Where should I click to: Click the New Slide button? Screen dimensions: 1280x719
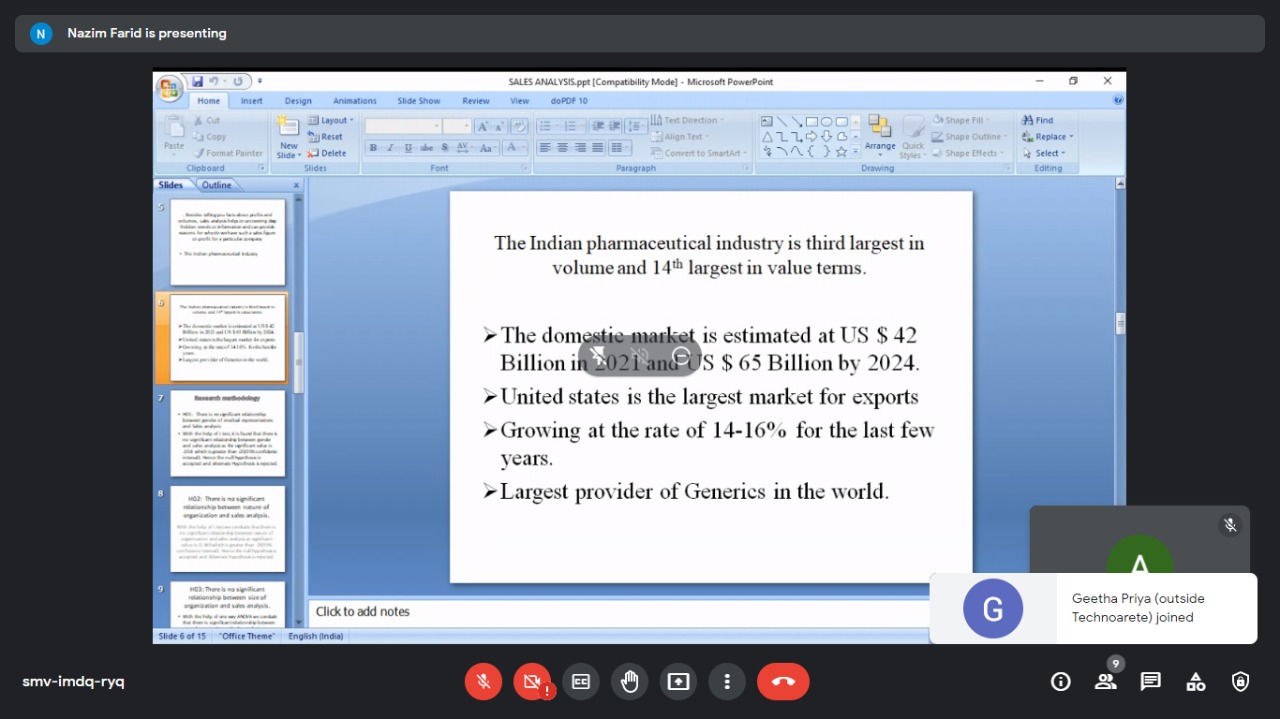288,137
